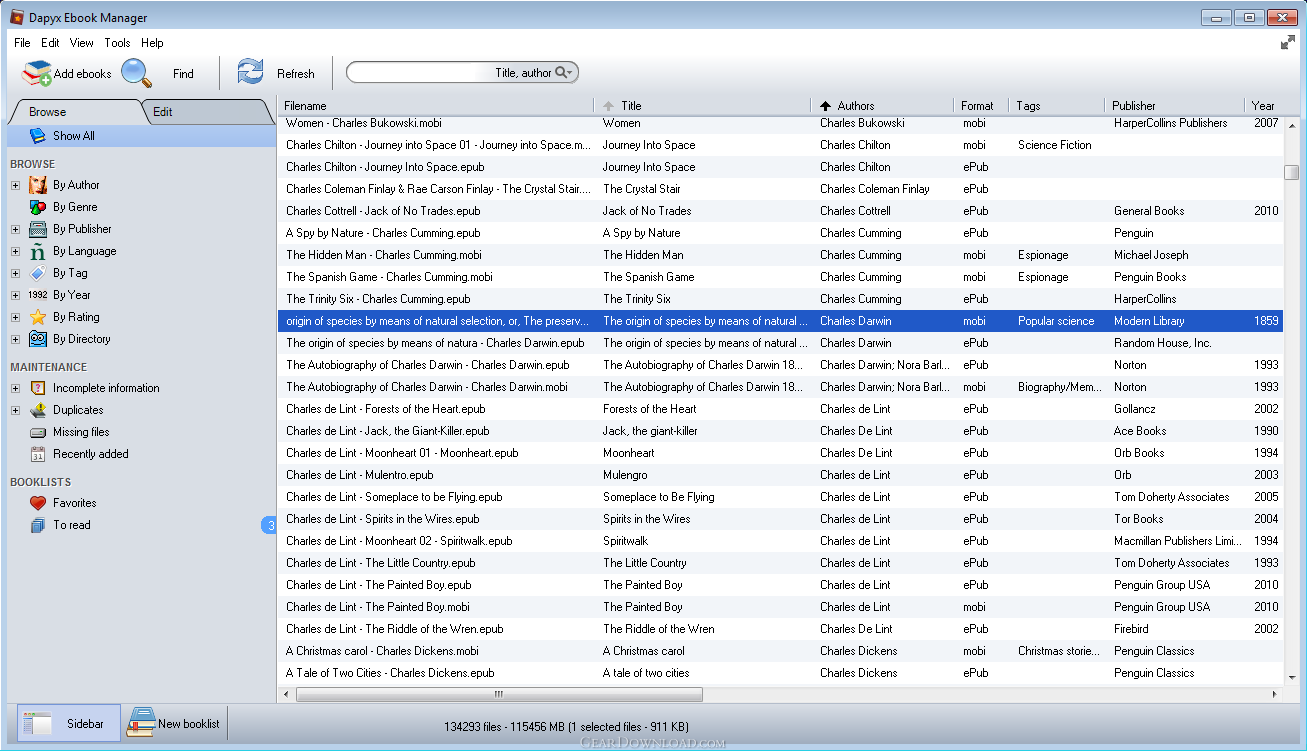Expand the By Publisher tree node

point(15,229)
